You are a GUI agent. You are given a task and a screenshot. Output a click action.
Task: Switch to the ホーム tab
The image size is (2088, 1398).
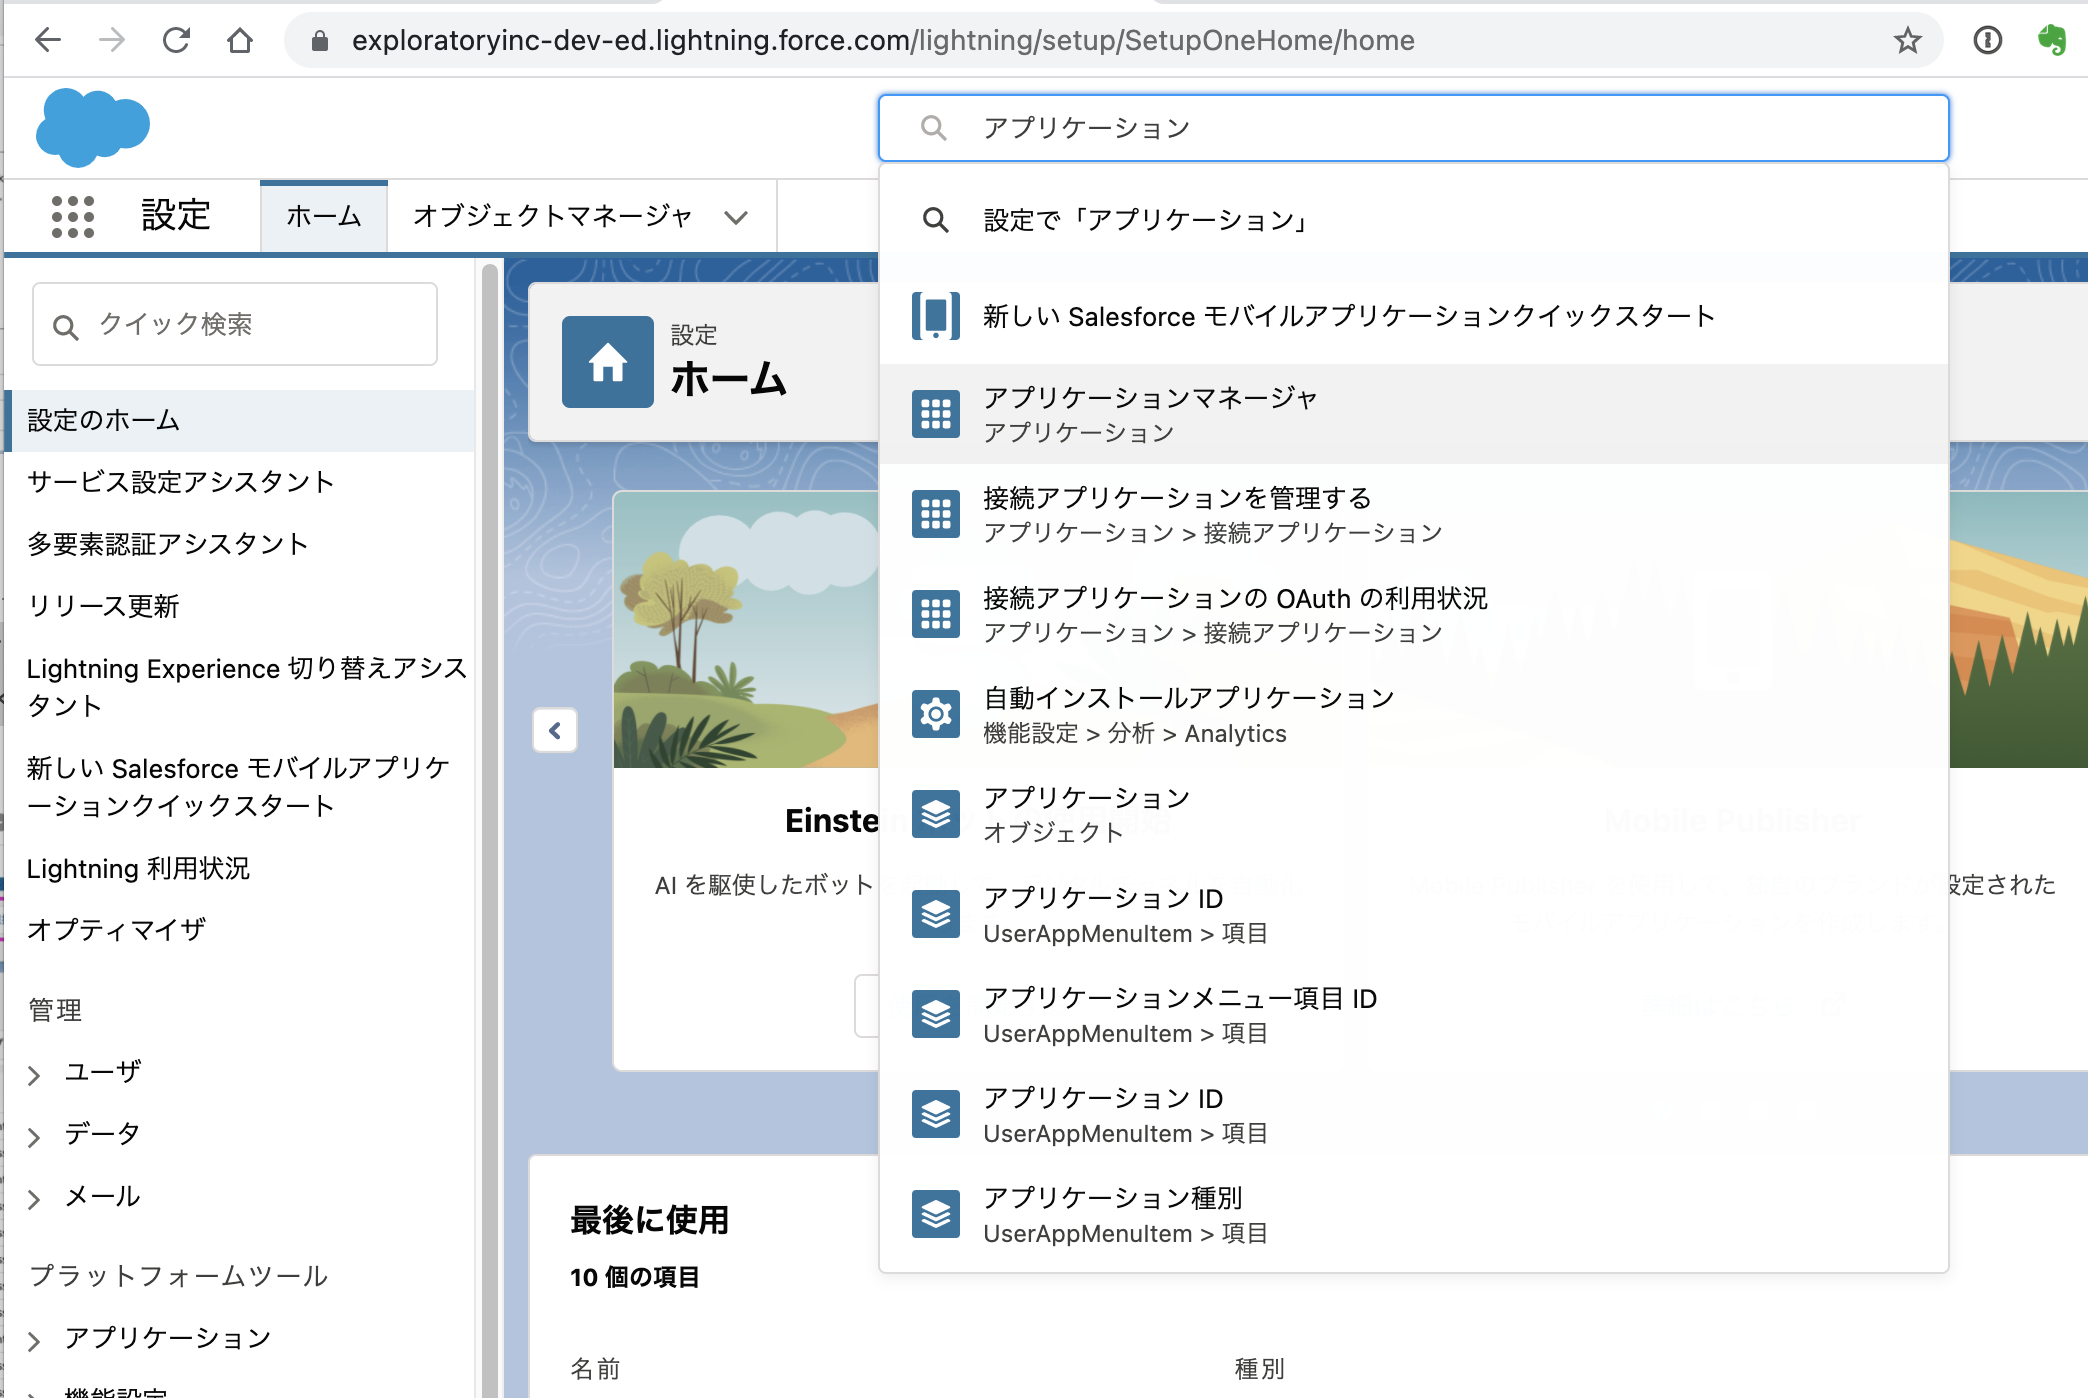pyautogui.click(x=324, y=216)
